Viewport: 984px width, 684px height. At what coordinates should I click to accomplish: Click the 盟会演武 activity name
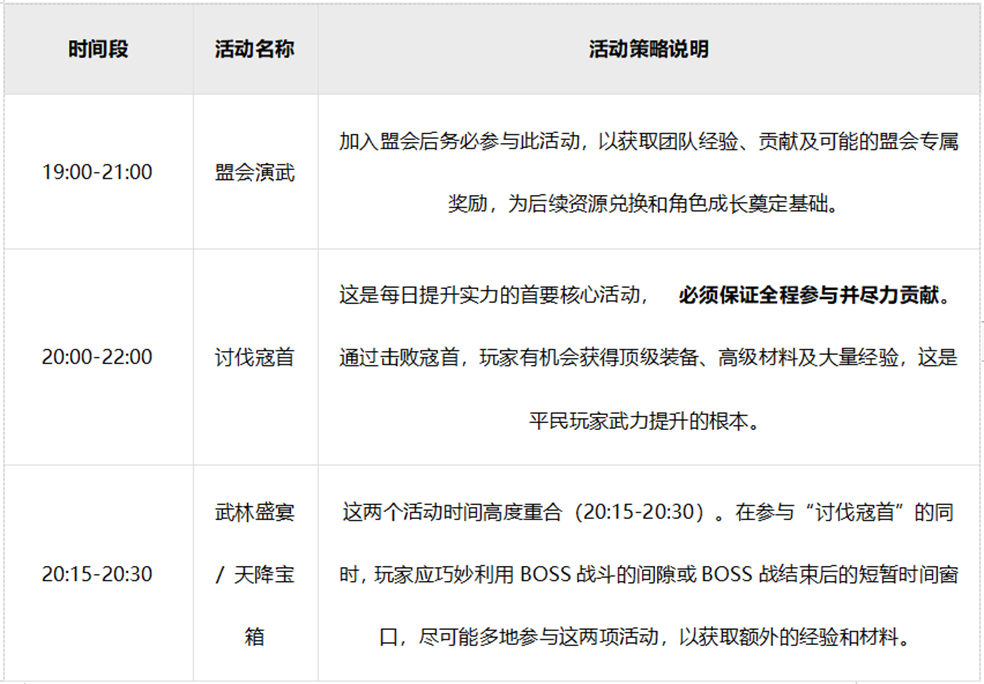[255, 172]
